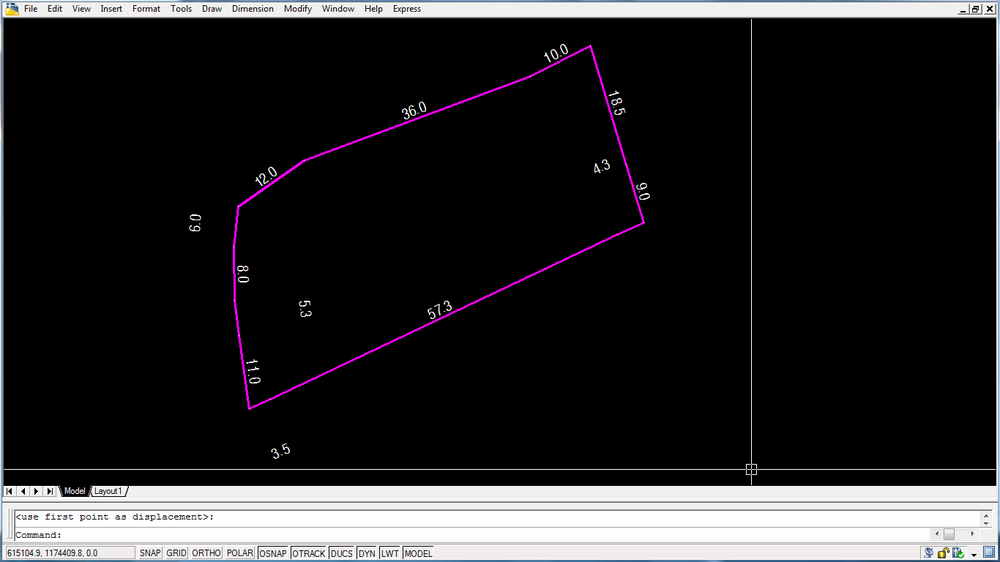Open the File menu
Screen dimensions: 1000x562
click(31, 9)
